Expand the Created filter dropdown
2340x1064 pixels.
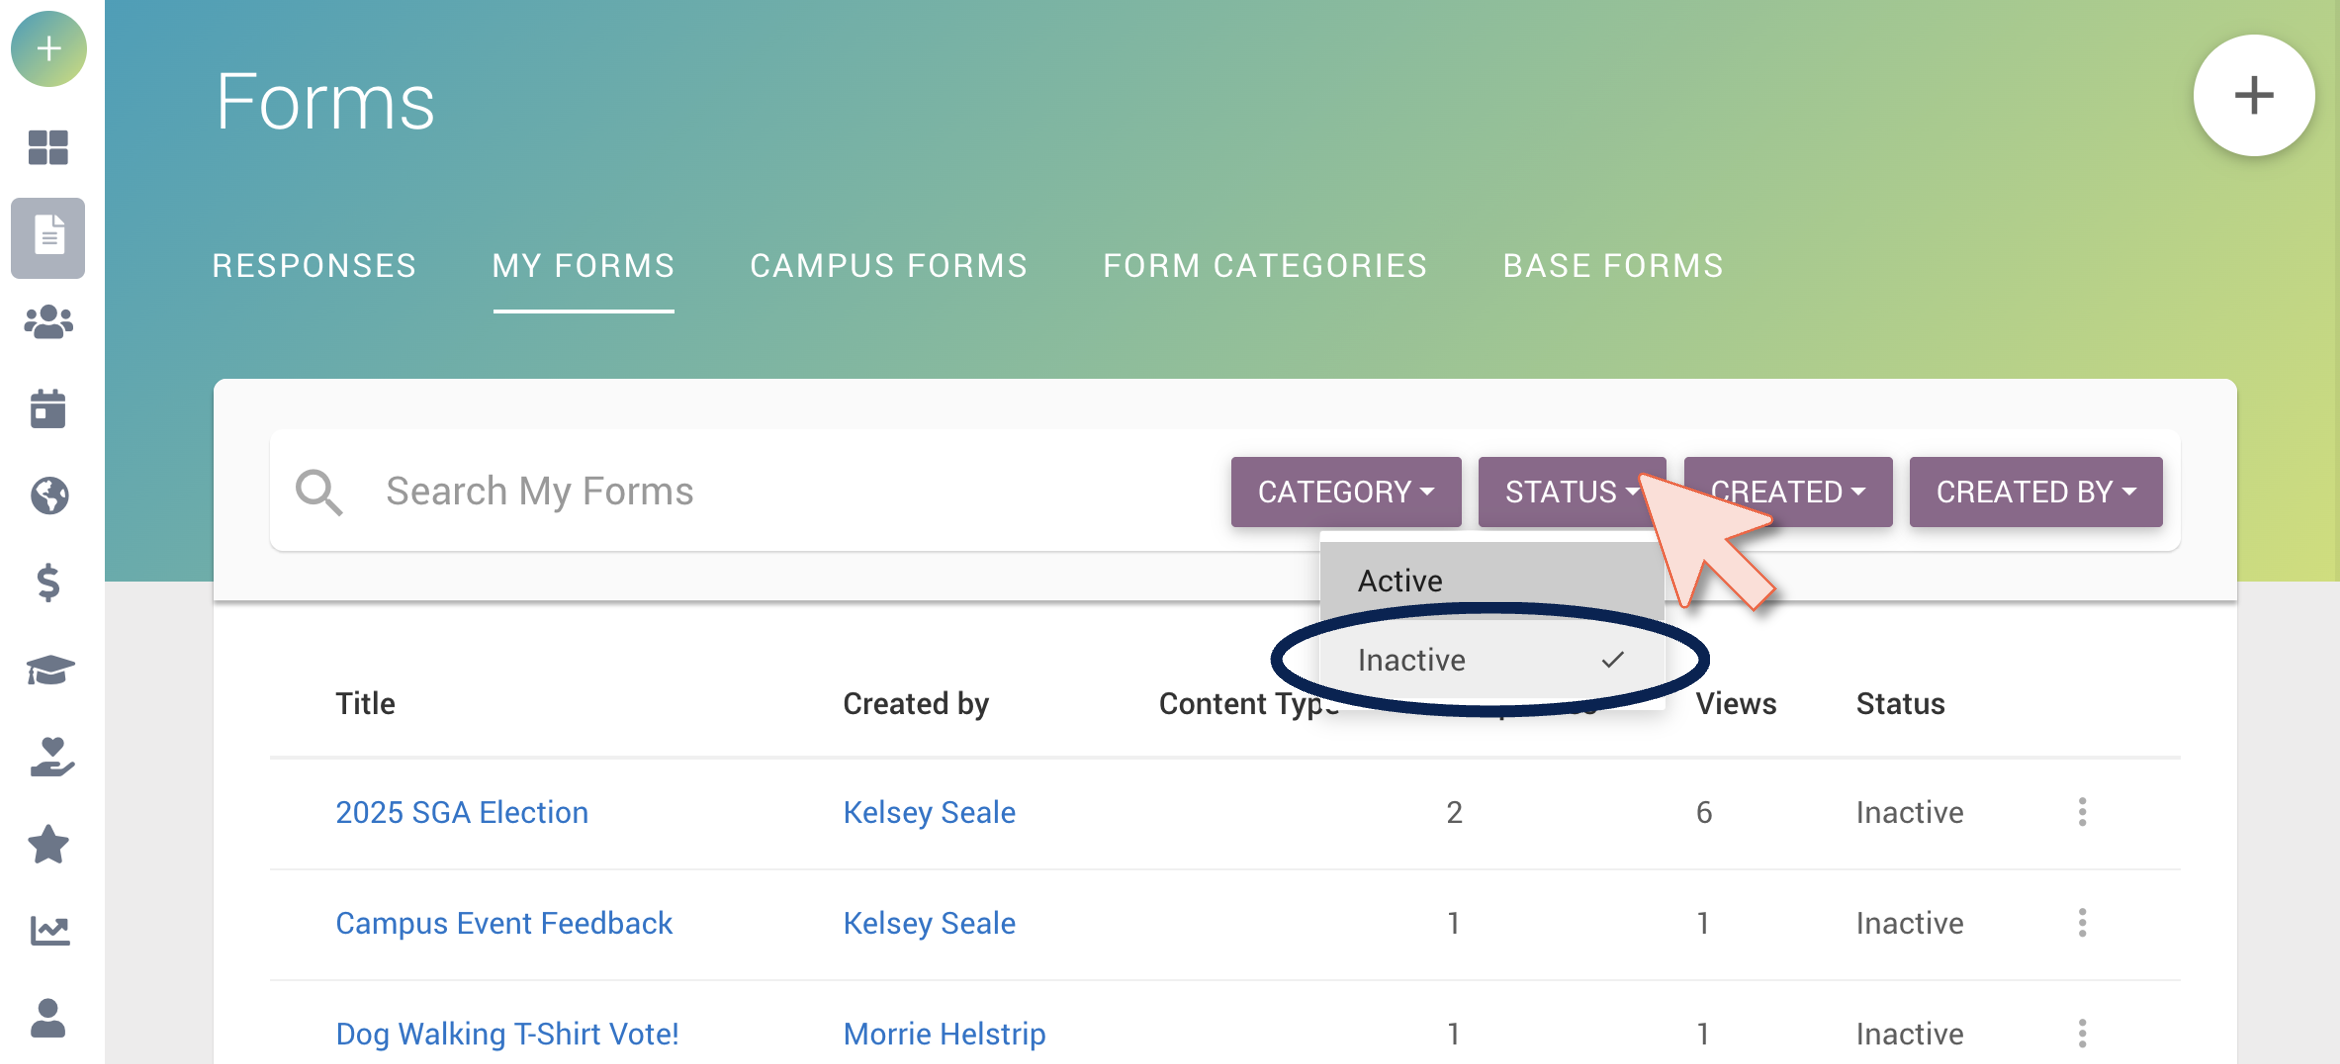(x=1788, y=492)
